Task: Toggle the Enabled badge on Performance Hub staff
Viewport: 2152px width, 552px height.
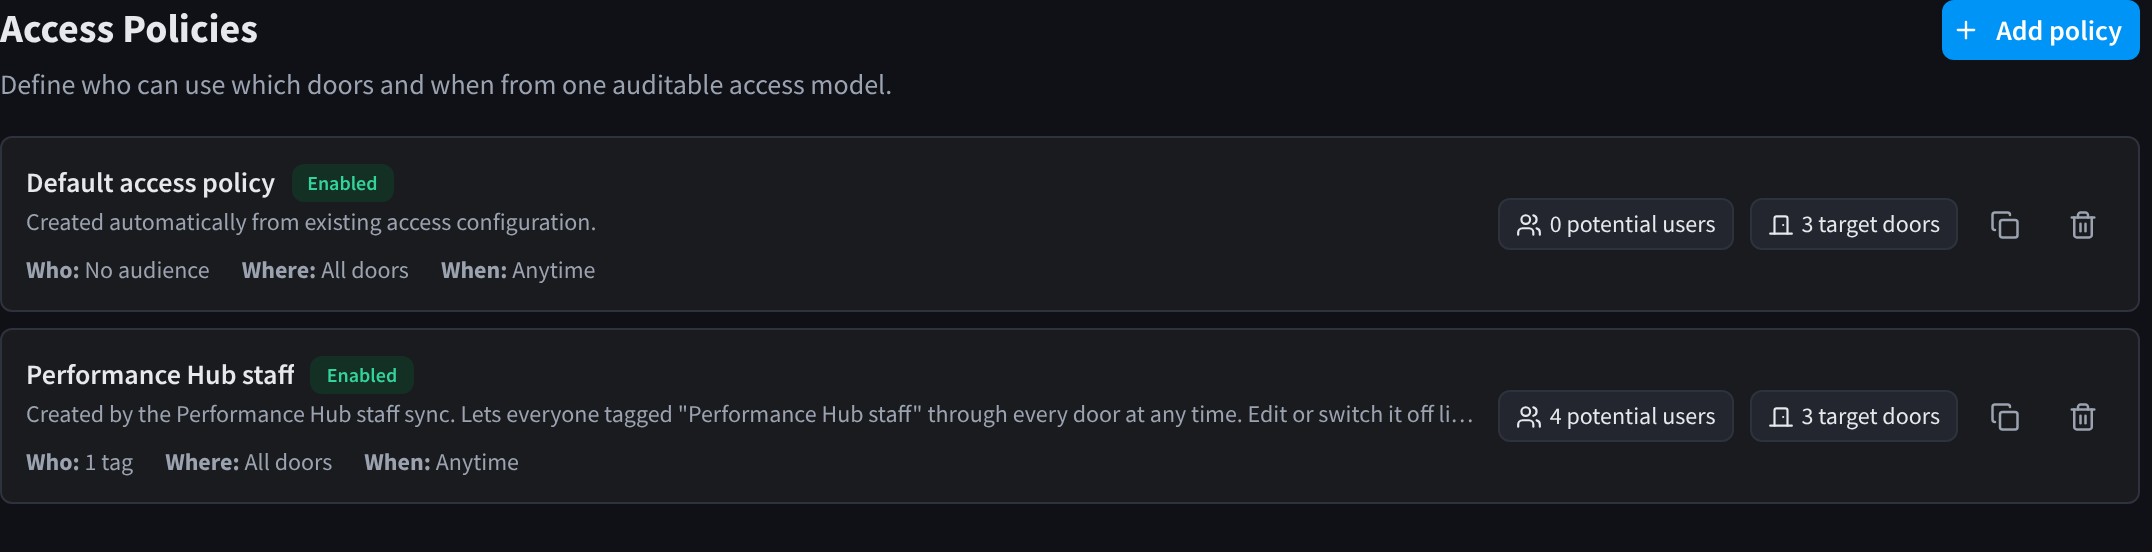Action: click(362, 376)
